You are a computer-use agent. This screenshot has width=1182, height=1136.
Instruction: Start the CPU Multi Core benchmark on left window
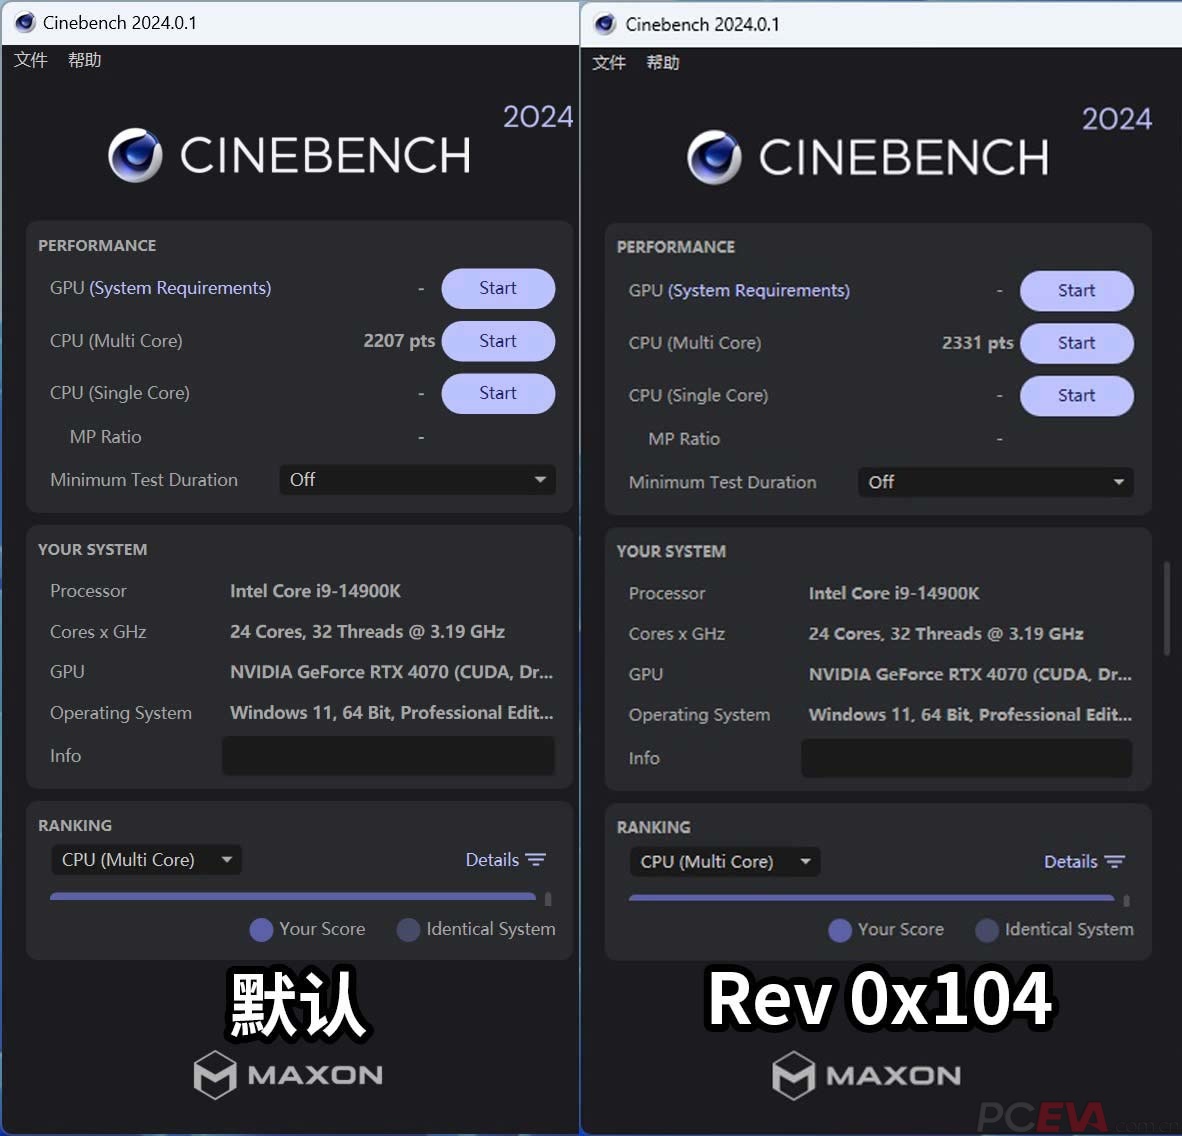coord(498,341)
